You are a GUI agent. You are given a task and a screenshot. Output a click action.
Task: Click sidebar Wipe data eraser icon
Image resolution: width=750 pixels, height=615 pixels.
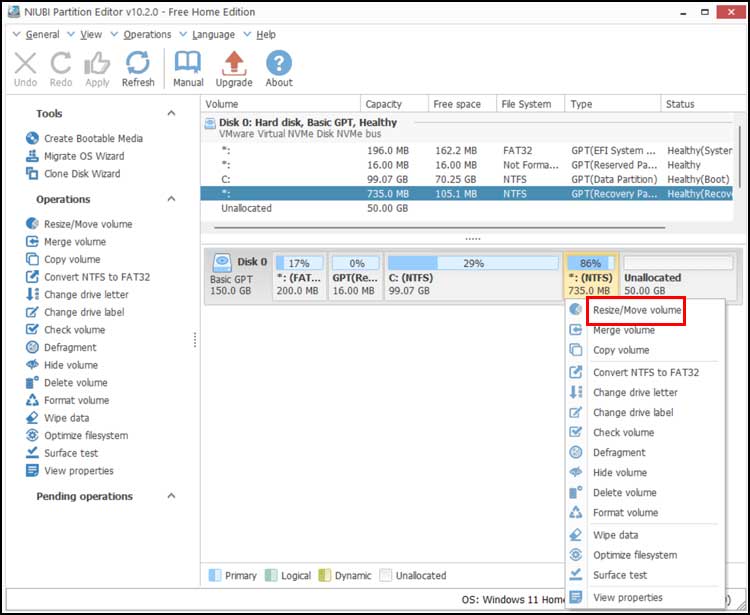coord(32,417)
